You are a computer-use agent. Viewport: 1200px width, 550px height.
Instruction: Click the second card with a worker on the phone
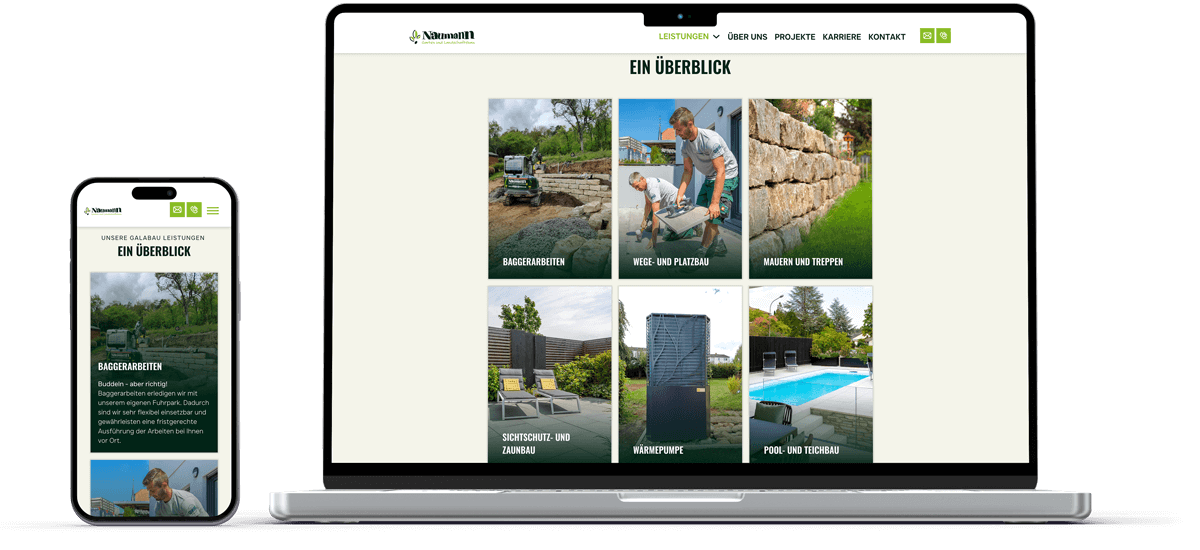pyautogui.click(x=154, y=488)
